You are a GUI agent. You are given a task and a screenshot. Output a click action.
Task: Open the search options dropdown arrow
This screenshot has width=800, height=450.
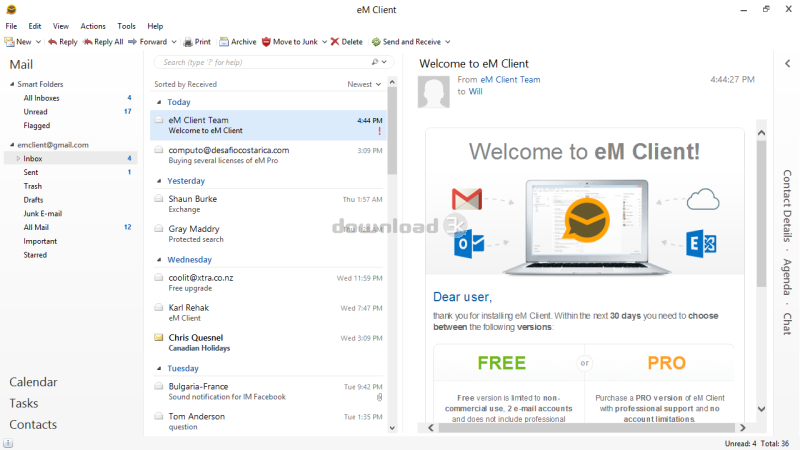click(x=384, y=62)
